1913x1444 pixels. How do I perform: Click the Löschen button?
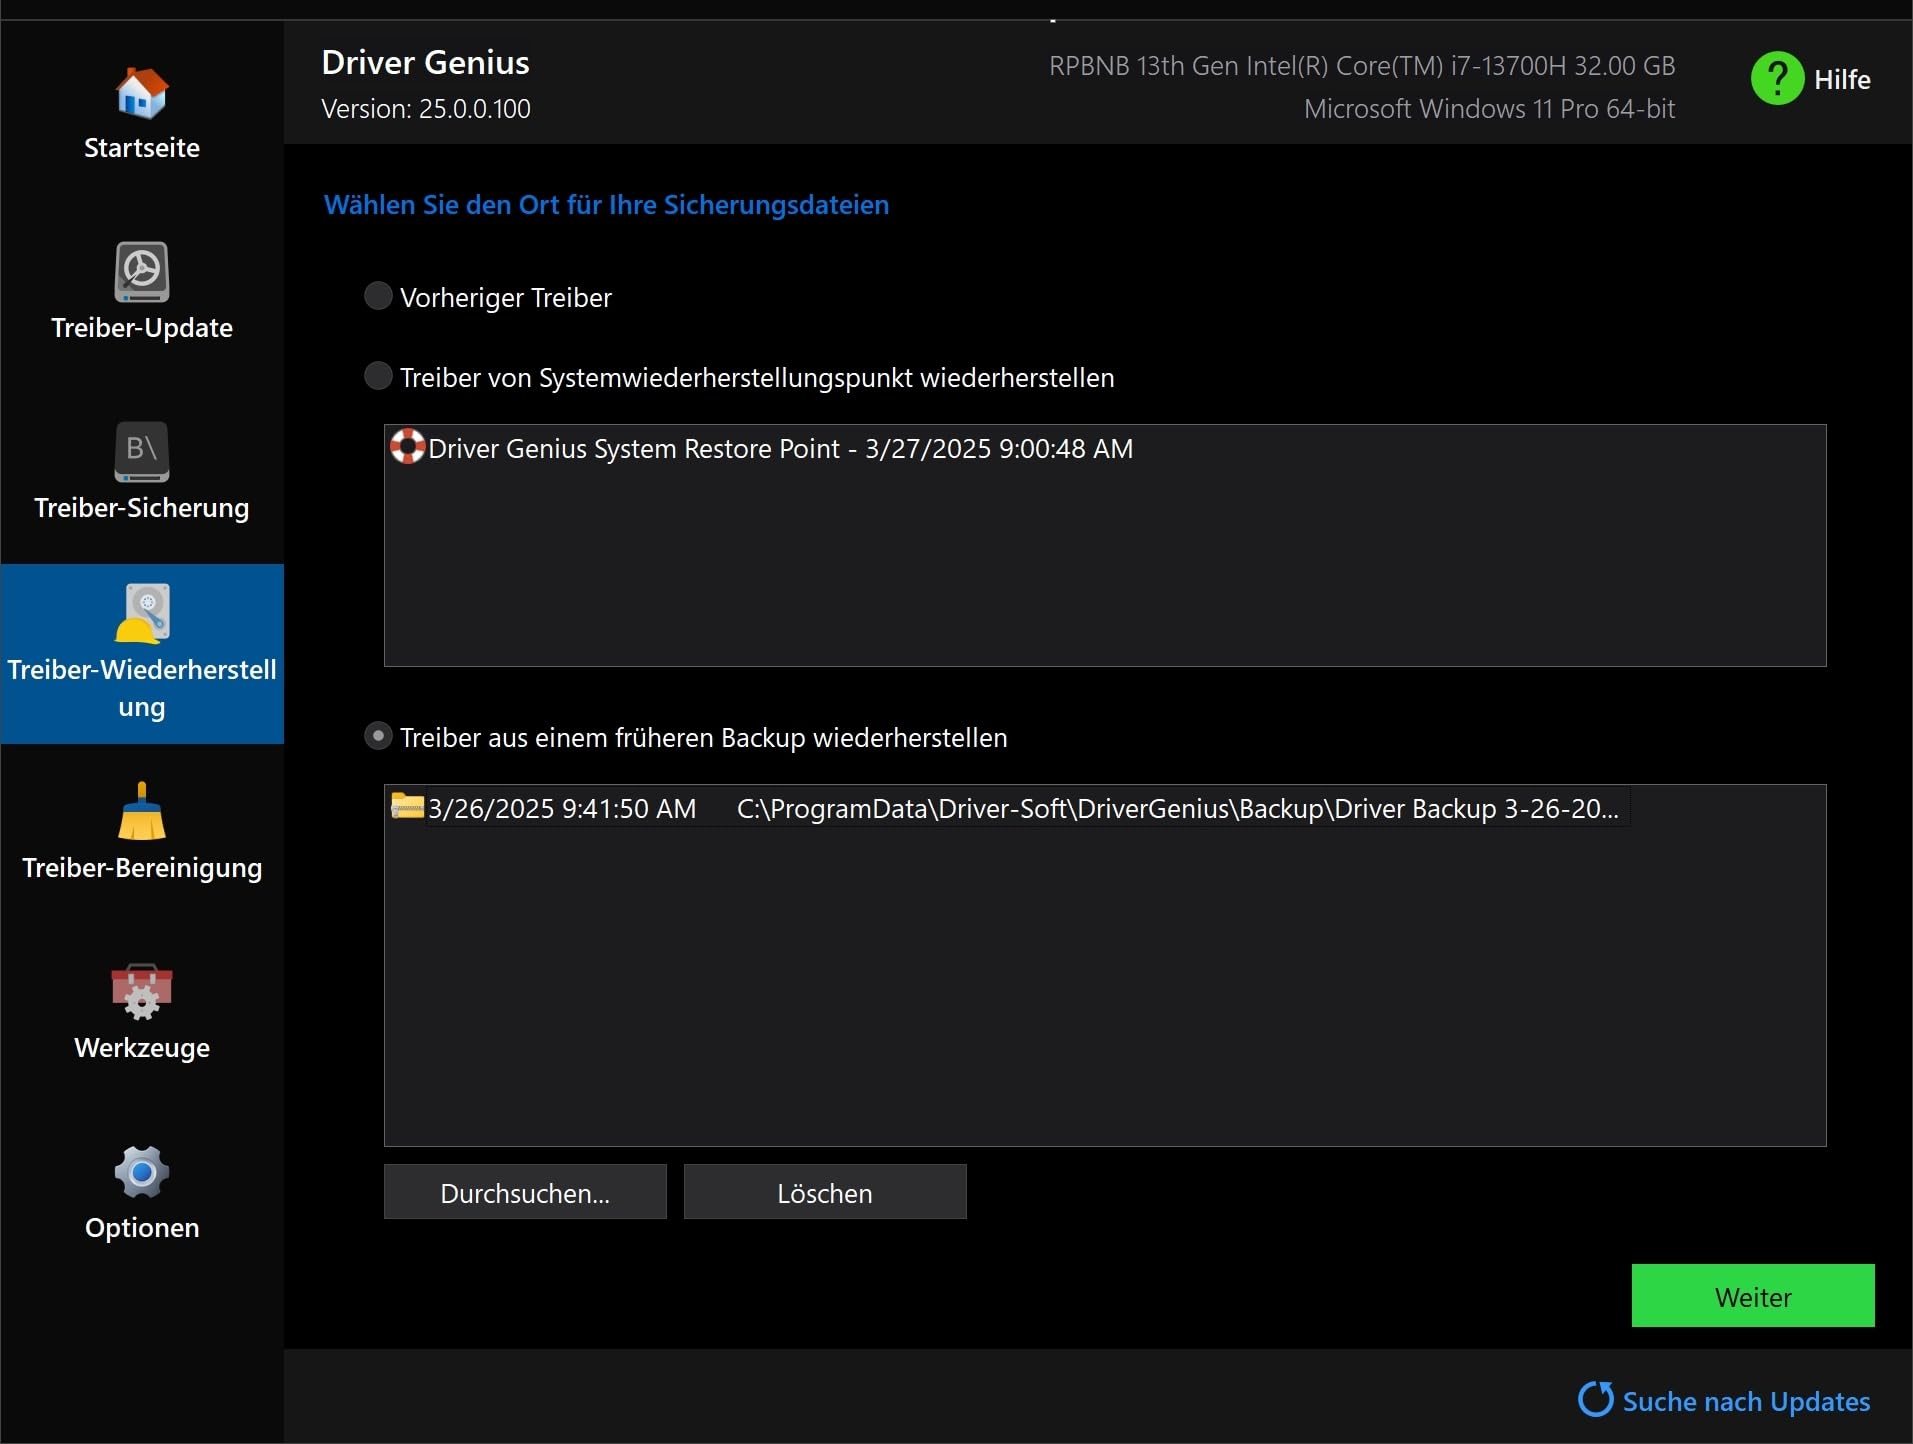825,1192
